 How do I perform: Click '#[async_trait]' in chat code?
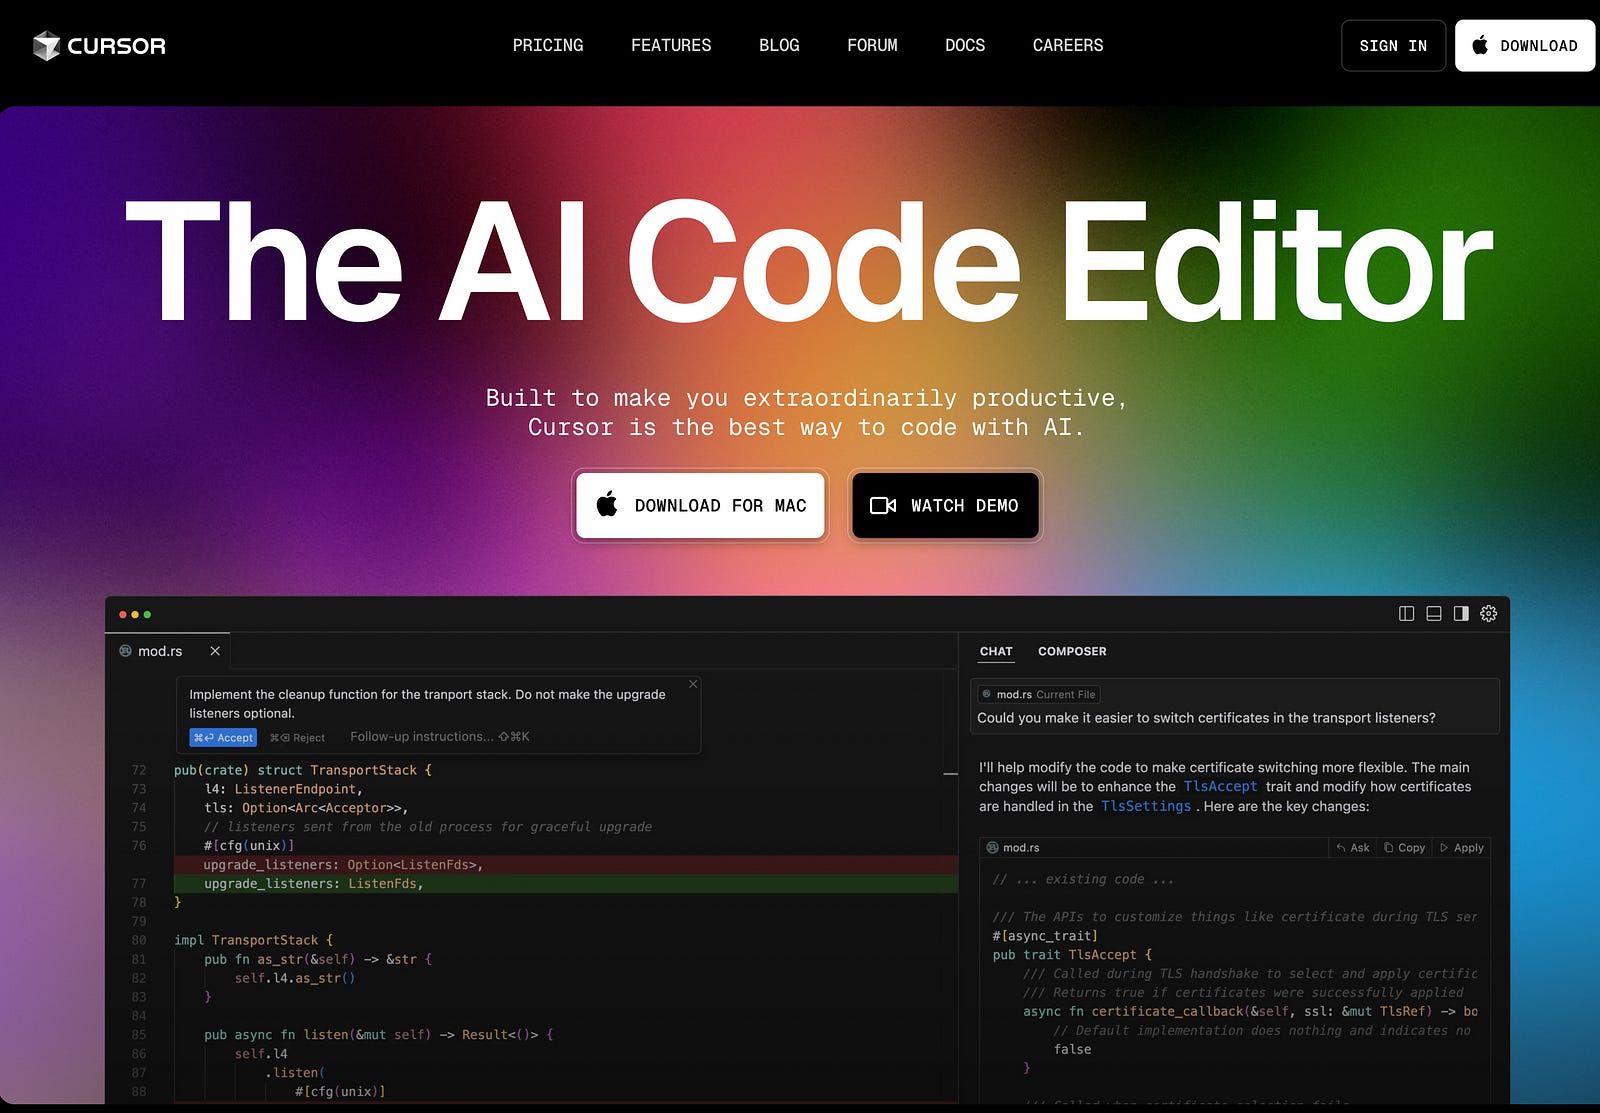pyautogui.click(x=1045, y=936)
